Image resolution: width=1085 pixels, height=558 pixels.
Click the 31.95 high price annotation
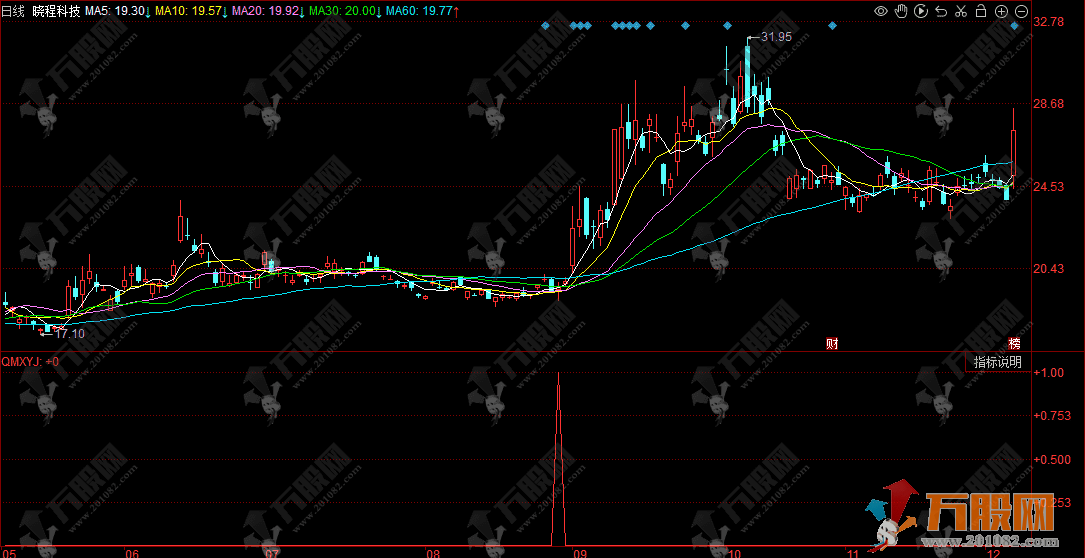coord(775,37)
